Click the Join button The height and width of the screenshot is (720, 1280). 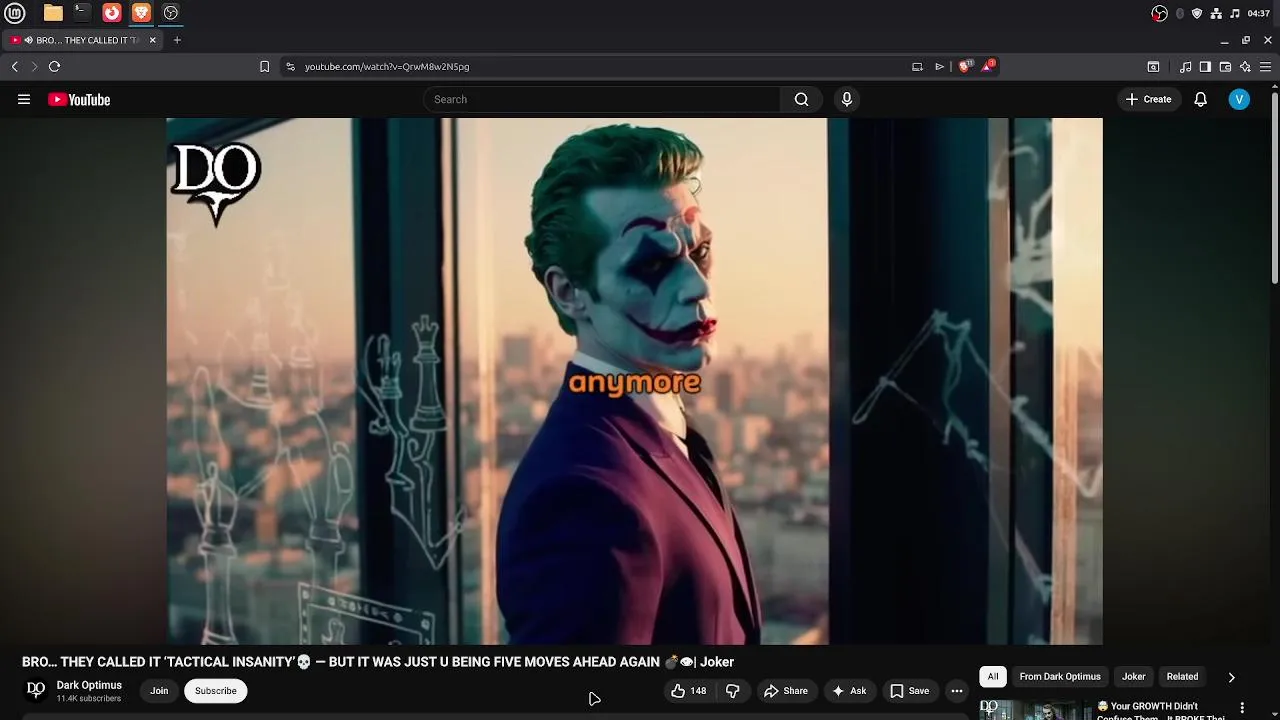(159, 691)
